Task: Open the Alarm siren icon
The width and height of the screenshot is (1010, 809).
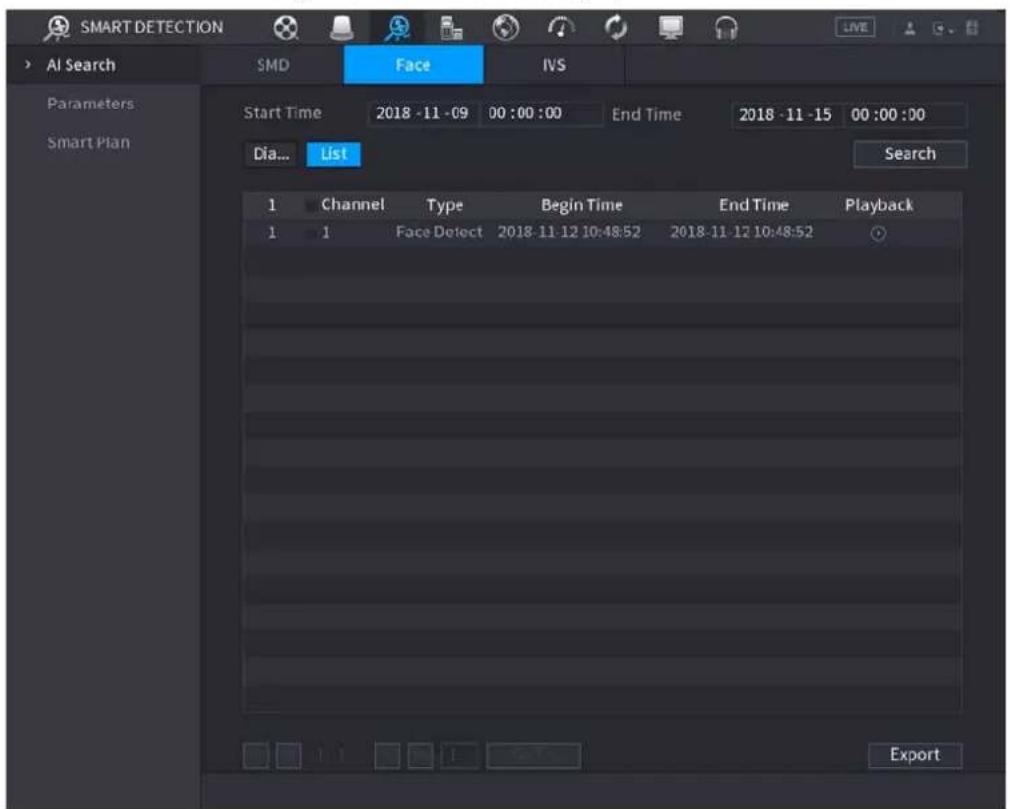Action: (x=341, y=28)
